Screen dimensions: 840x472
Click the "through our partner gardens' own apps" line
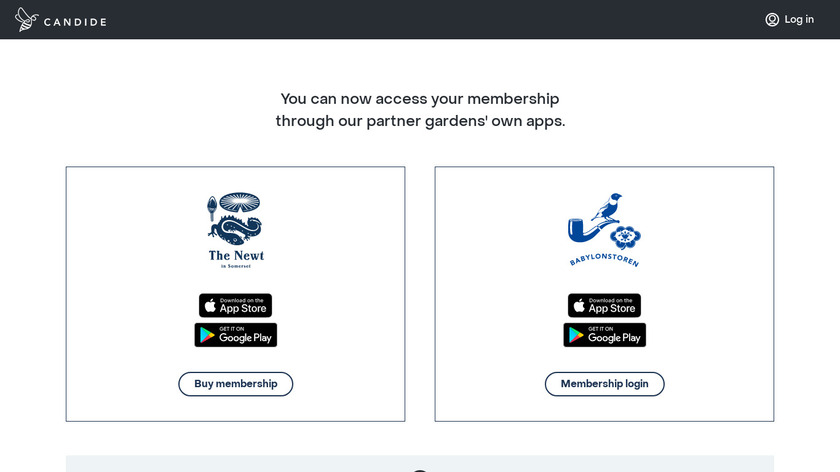tap(420, 121)
